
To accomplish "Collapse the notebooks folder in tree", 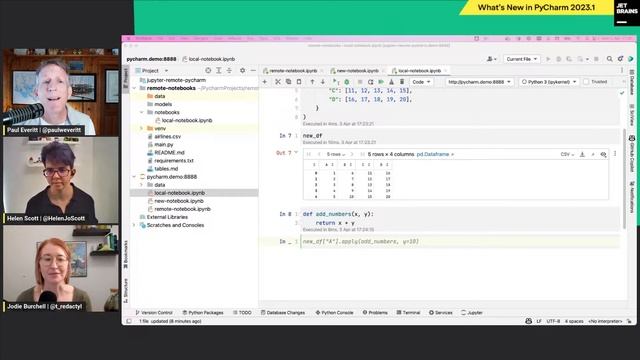I will pos(142,112).
